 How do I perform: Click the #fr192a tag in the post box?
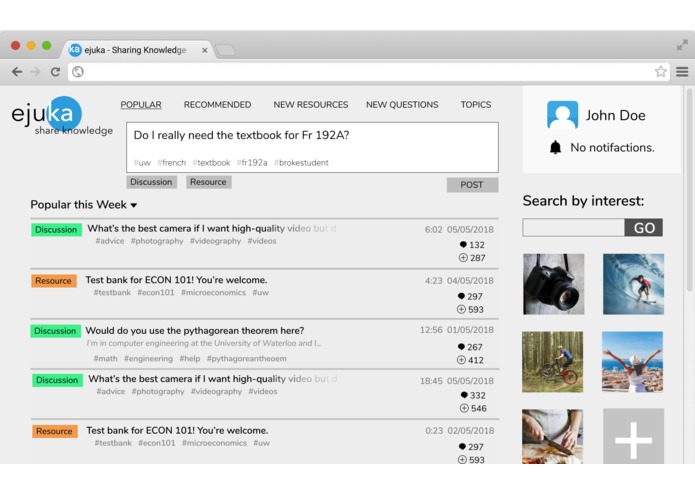(252, 163)
